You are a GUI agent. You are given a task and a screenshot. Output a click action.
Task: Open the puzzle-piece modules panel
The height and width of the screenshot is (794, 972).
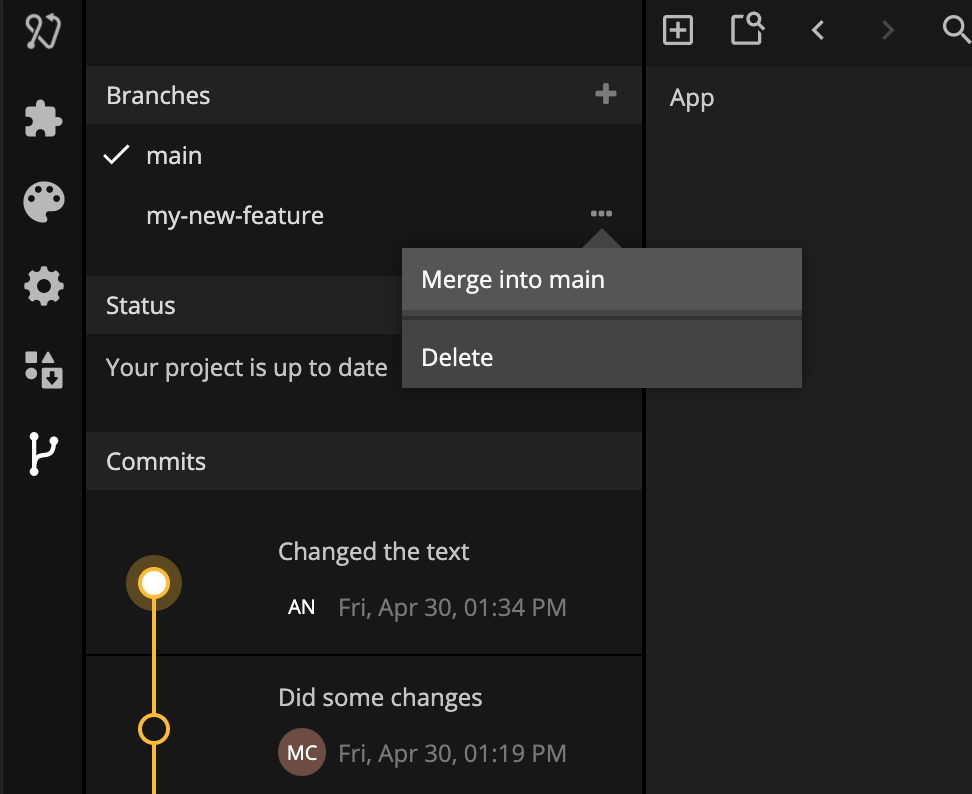click(x=43, y=118)
